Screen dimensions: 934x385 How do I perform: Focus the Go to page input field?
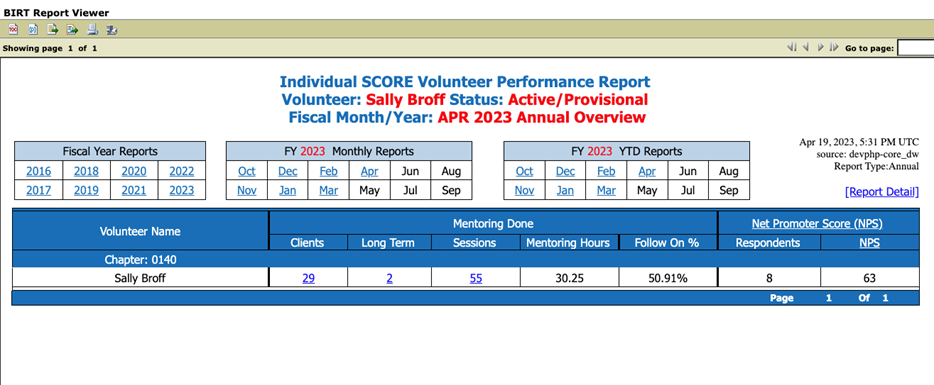click(916, 48)
